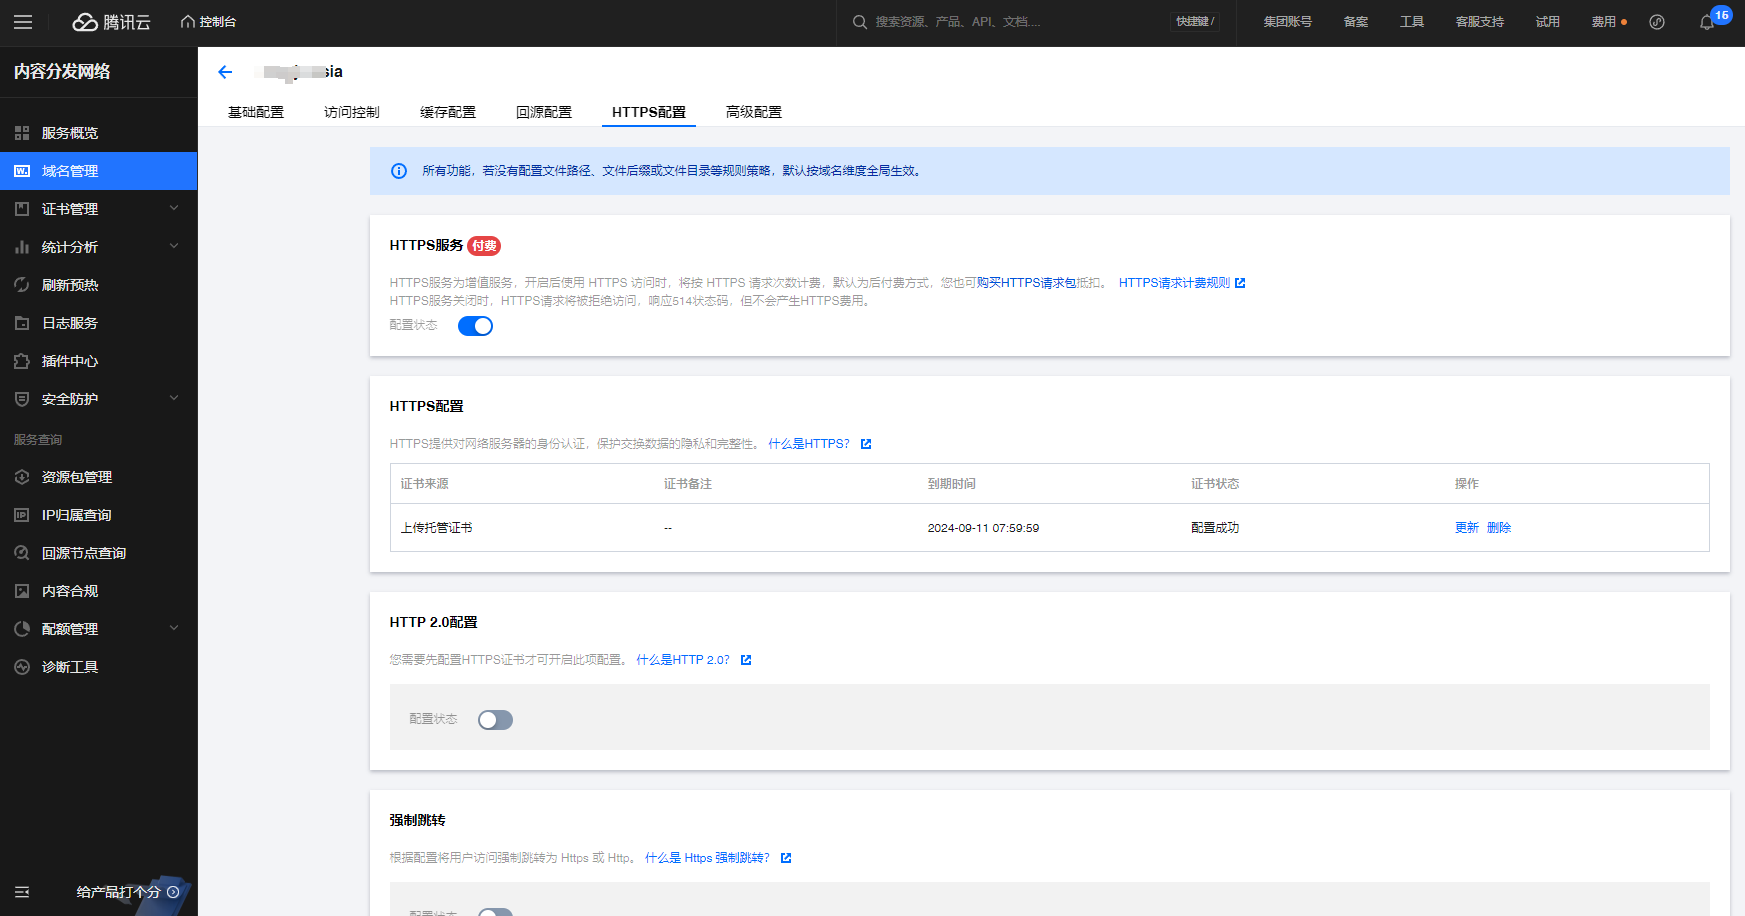The height and width of the screenshot is (916, 1745).
Task: Click the Origin Node Query (回源节点查询) icon
Action: pos(22,553)
